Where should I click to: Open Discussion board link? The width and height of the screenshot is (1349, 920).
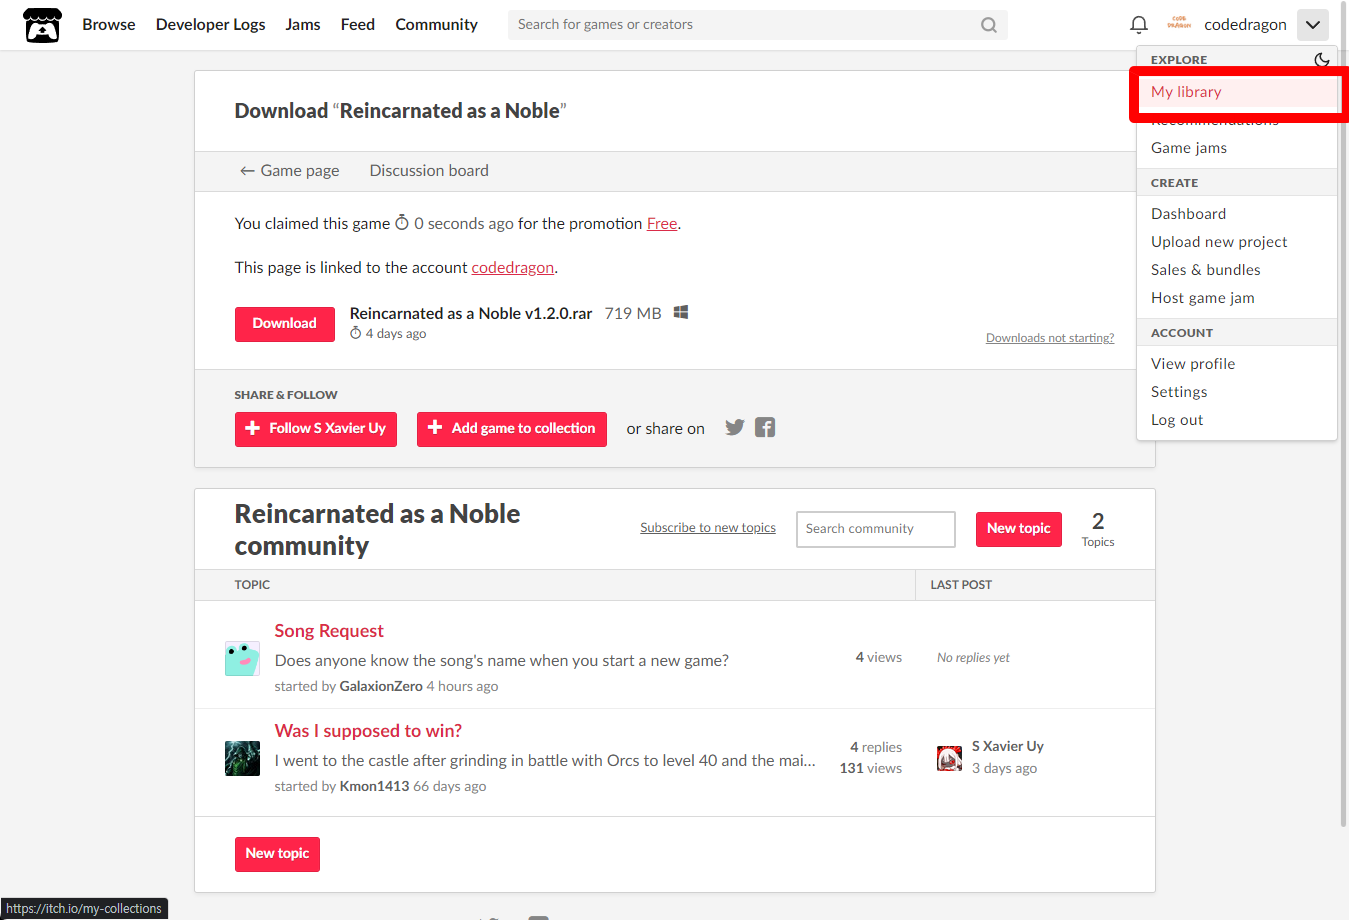click(429, 171)
